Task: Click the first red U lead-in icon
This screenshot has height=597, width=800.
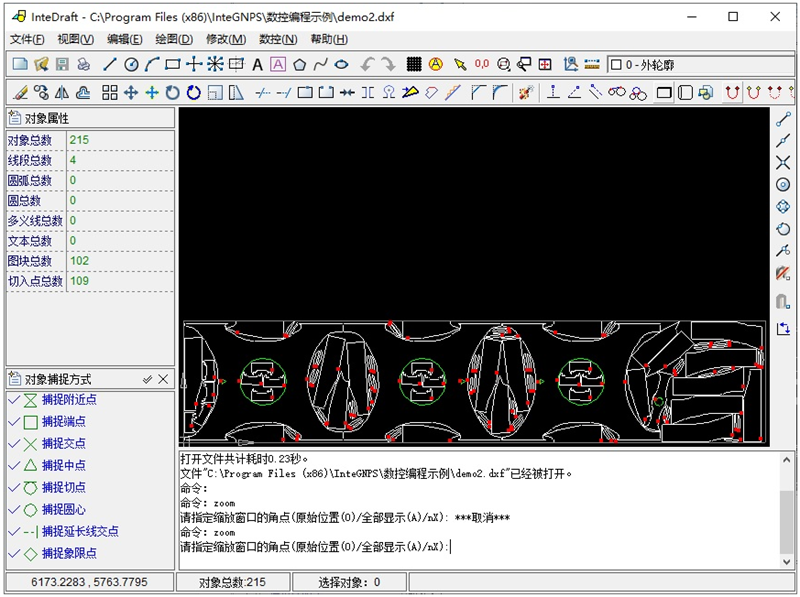Action: (x=732, y=92)
